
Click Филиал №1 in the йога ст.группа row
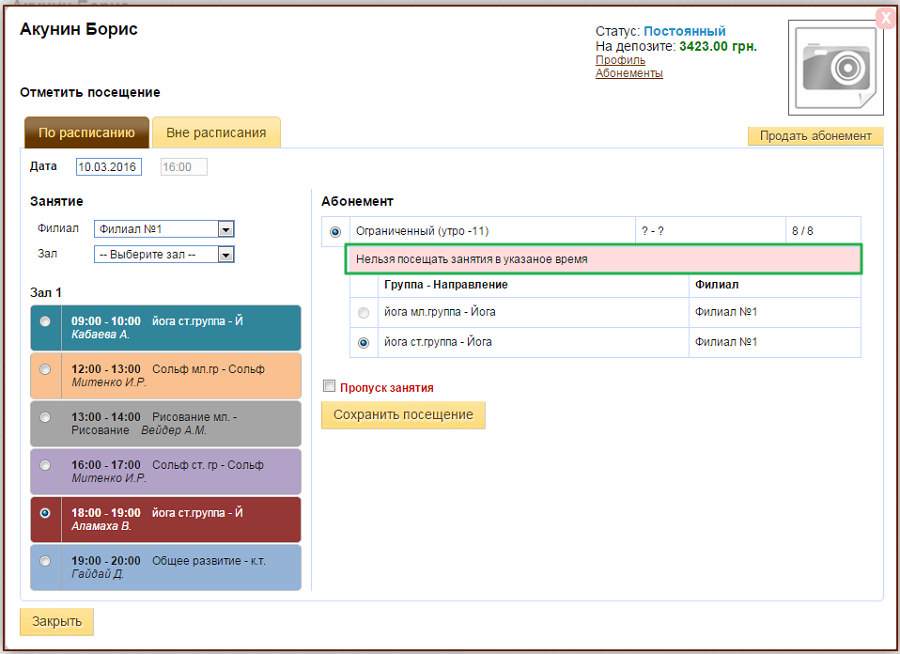[x=726, y=342]
